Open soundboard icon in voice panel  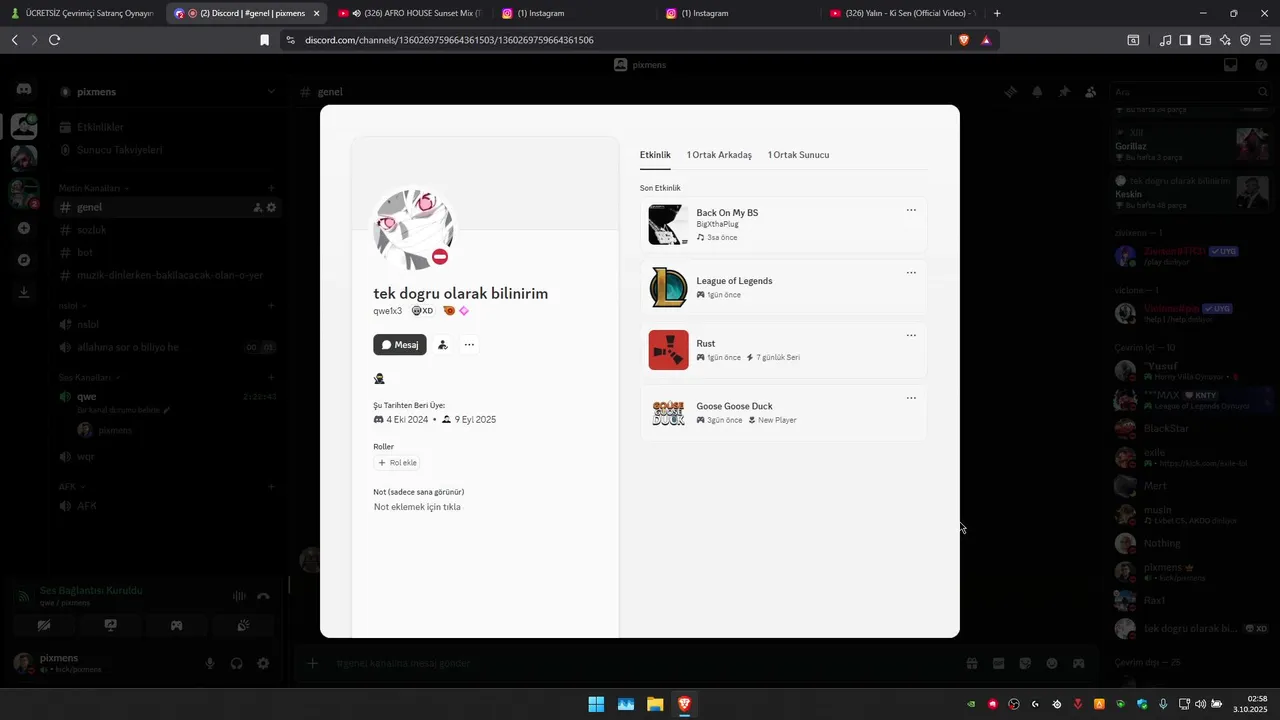tap(243, 626)
